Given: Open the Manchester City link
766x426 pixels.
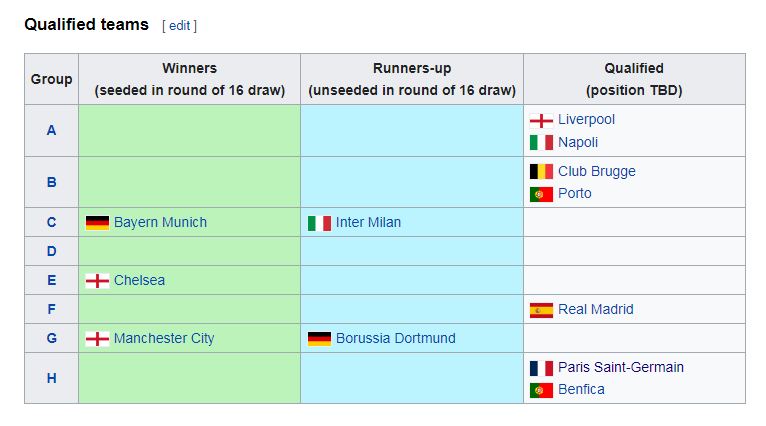Looking at the screenshot, I should [164, 338].
